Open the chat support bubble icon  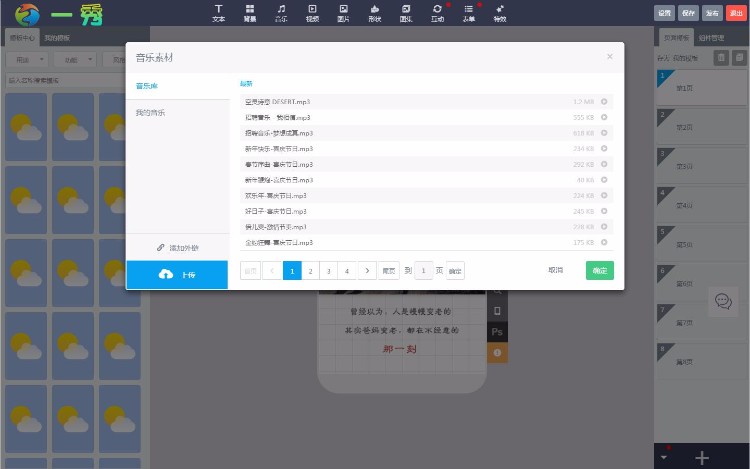point(723,301)
